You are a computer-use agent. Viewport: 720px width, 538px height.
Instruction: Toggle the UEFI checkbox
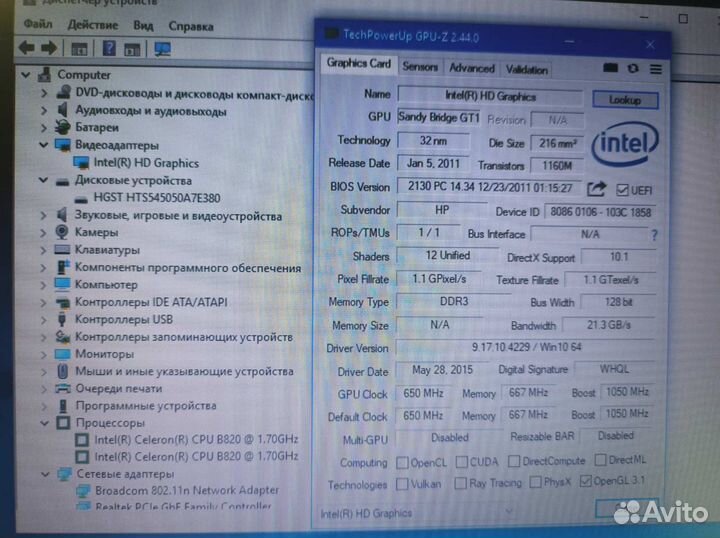[622, 189]
